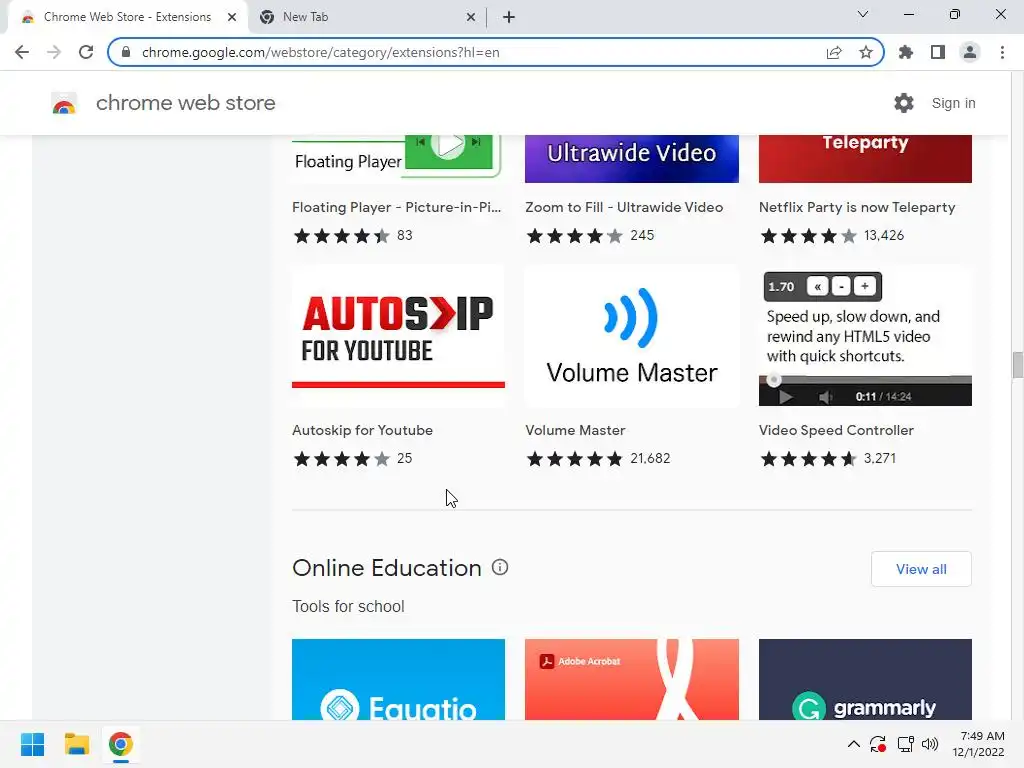Open the Adobe Acrobat extension card
The image size is (1024, 768).
(x=632, y=679)
